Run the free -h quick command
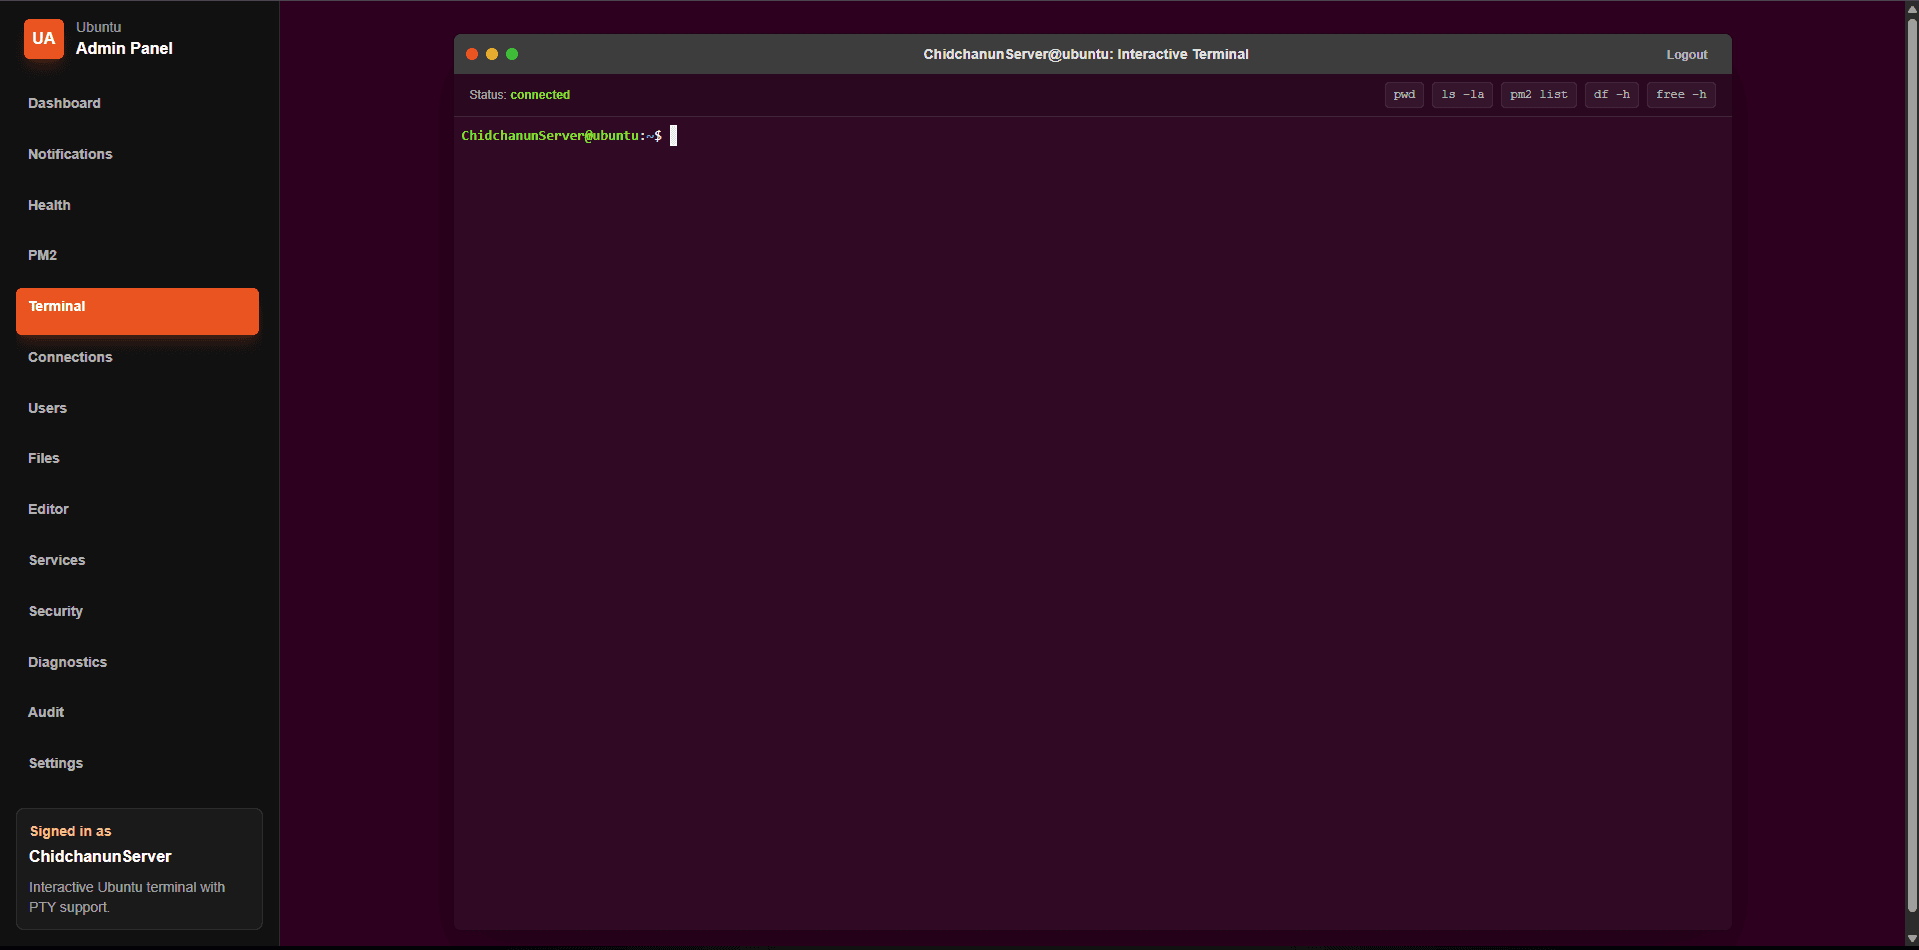Image resolution: width=1919 pixels, height=950 pixels. point(1681,95)
